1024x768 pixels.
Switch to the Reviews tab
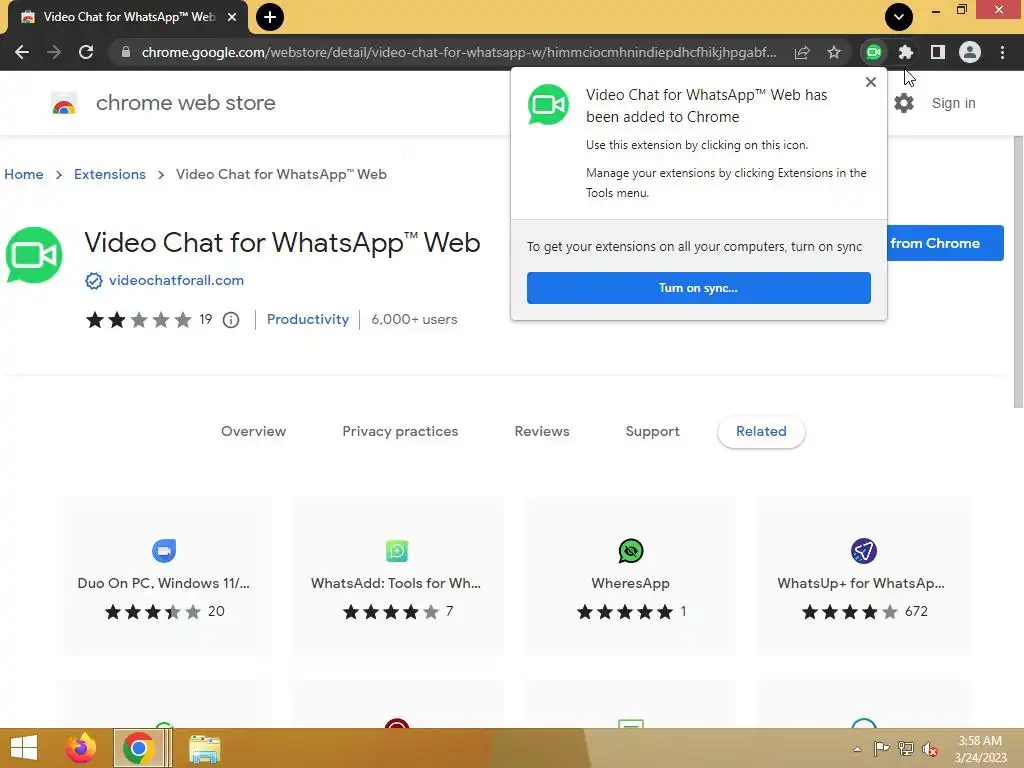pyautogui.click(x=542, y=432)
